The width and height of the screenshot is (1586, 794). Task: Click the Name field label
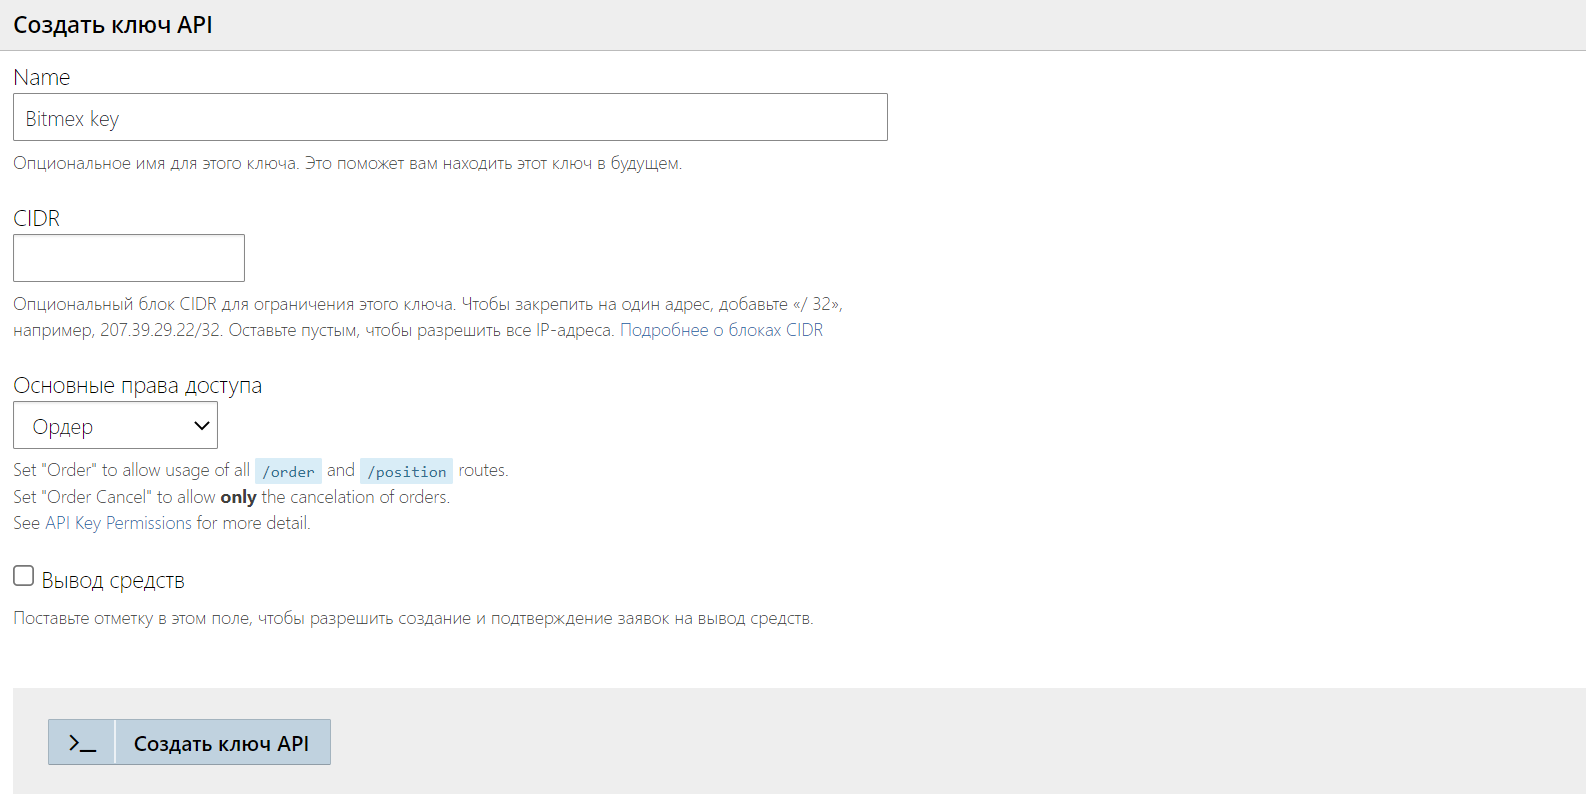point(42,77)
